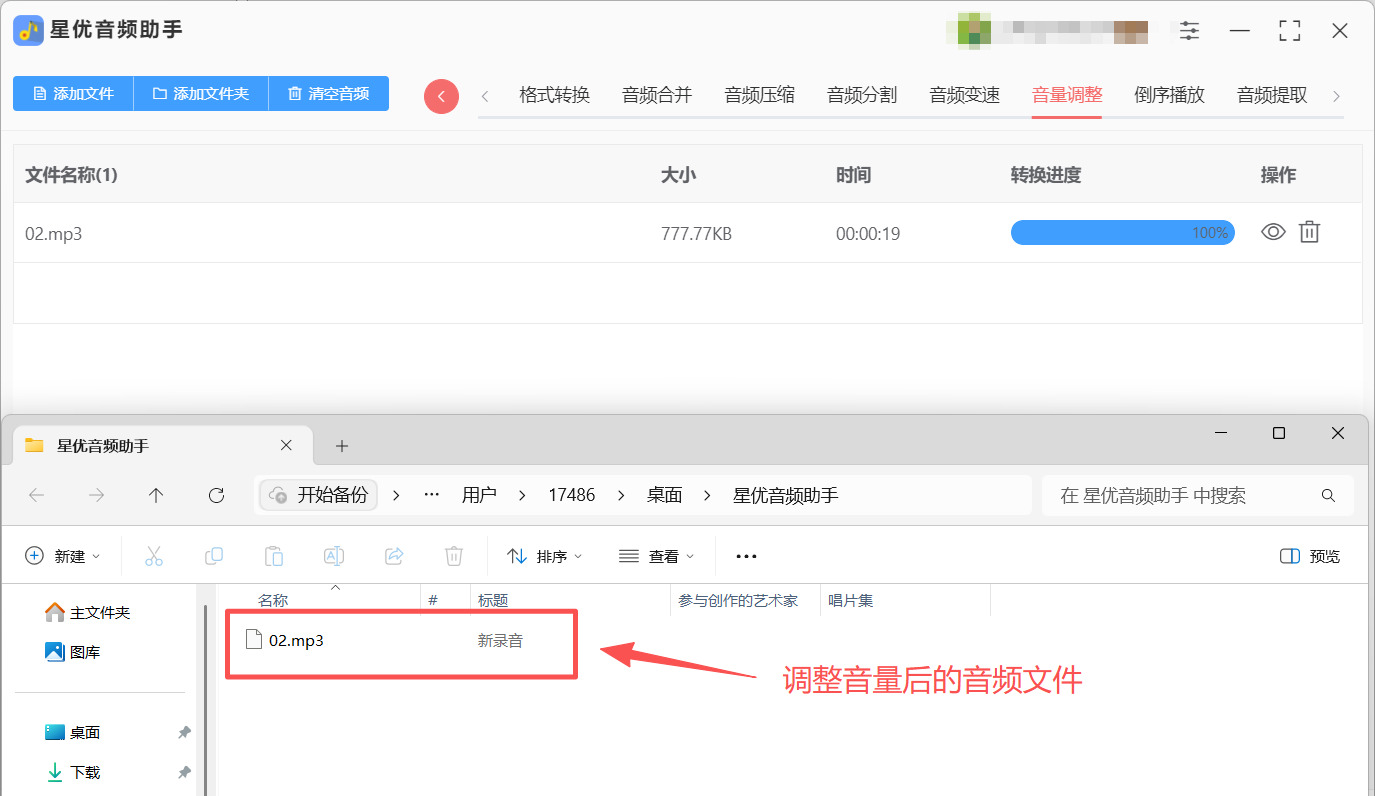Click the 00:00:19 duration value
Image resolution: width=1375 pixels, height=796 pixels.
click(x=868, y=234)
